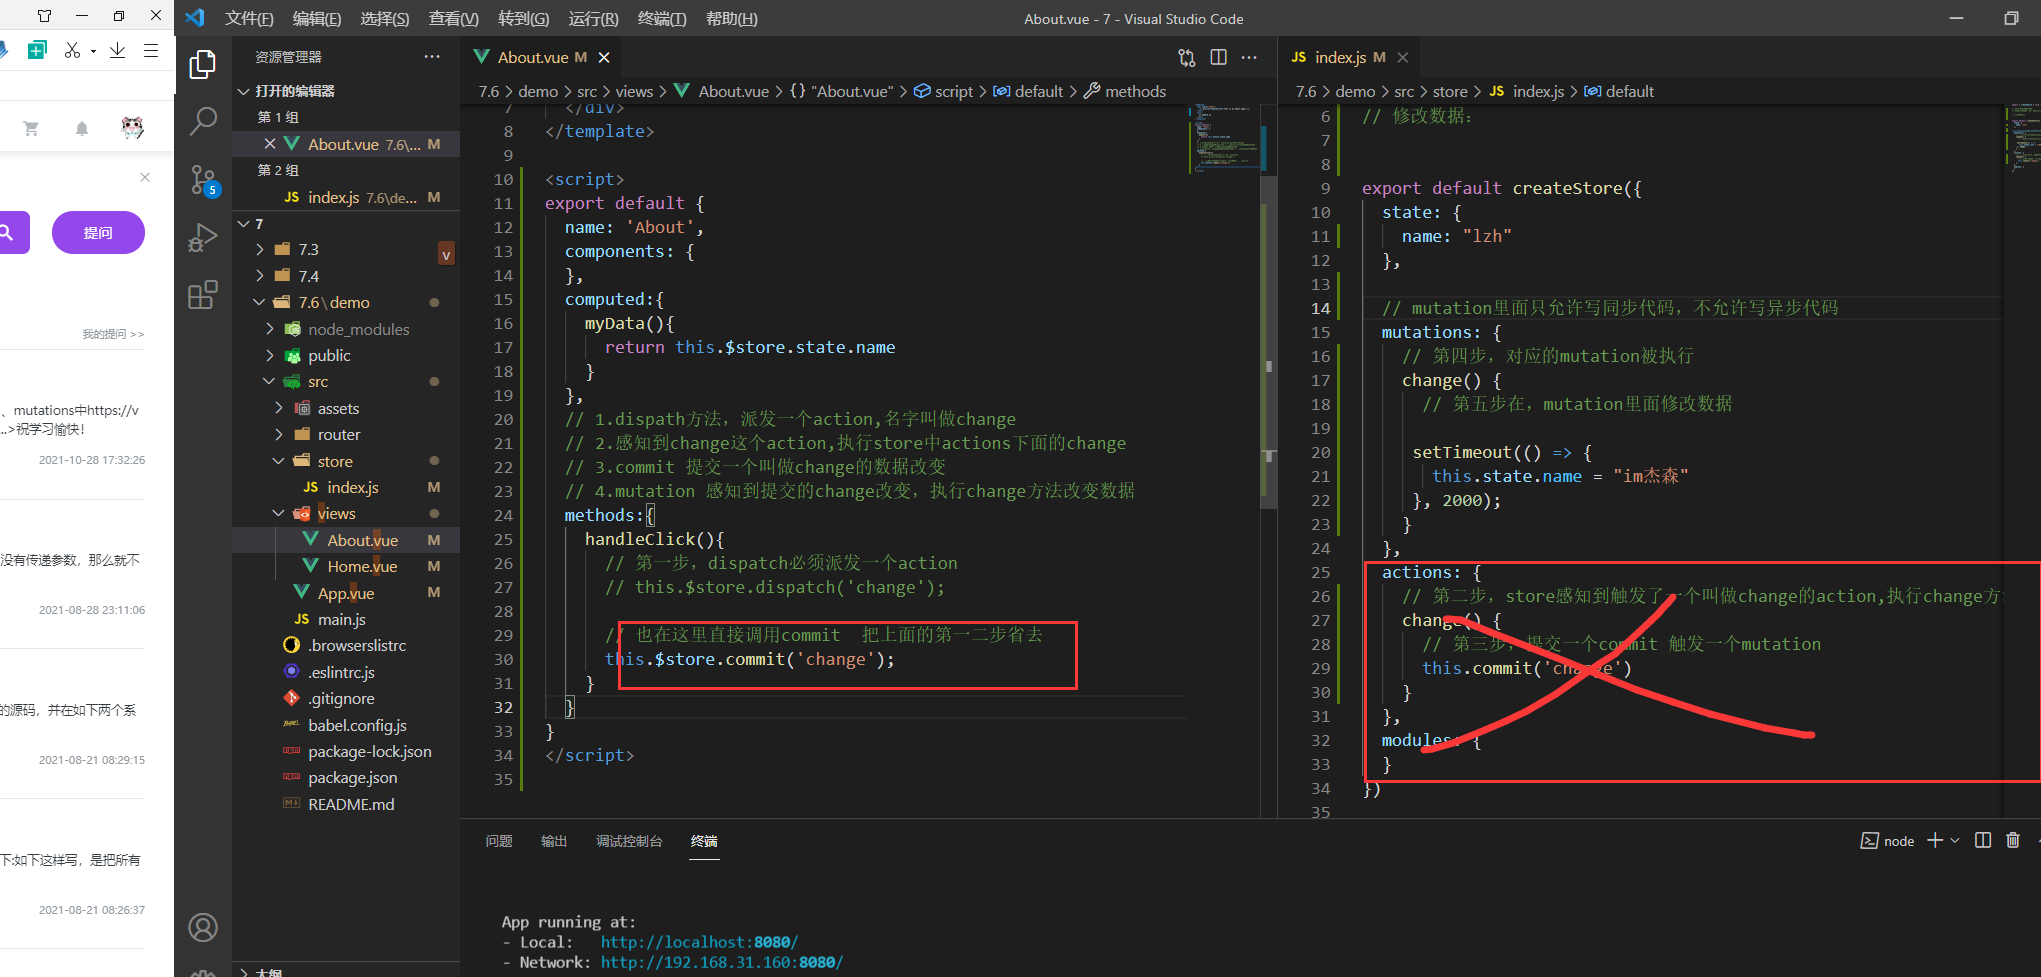Open the 帮助(H) menu
Viewport: 2041px width, 977px height.
pos(732,19)
